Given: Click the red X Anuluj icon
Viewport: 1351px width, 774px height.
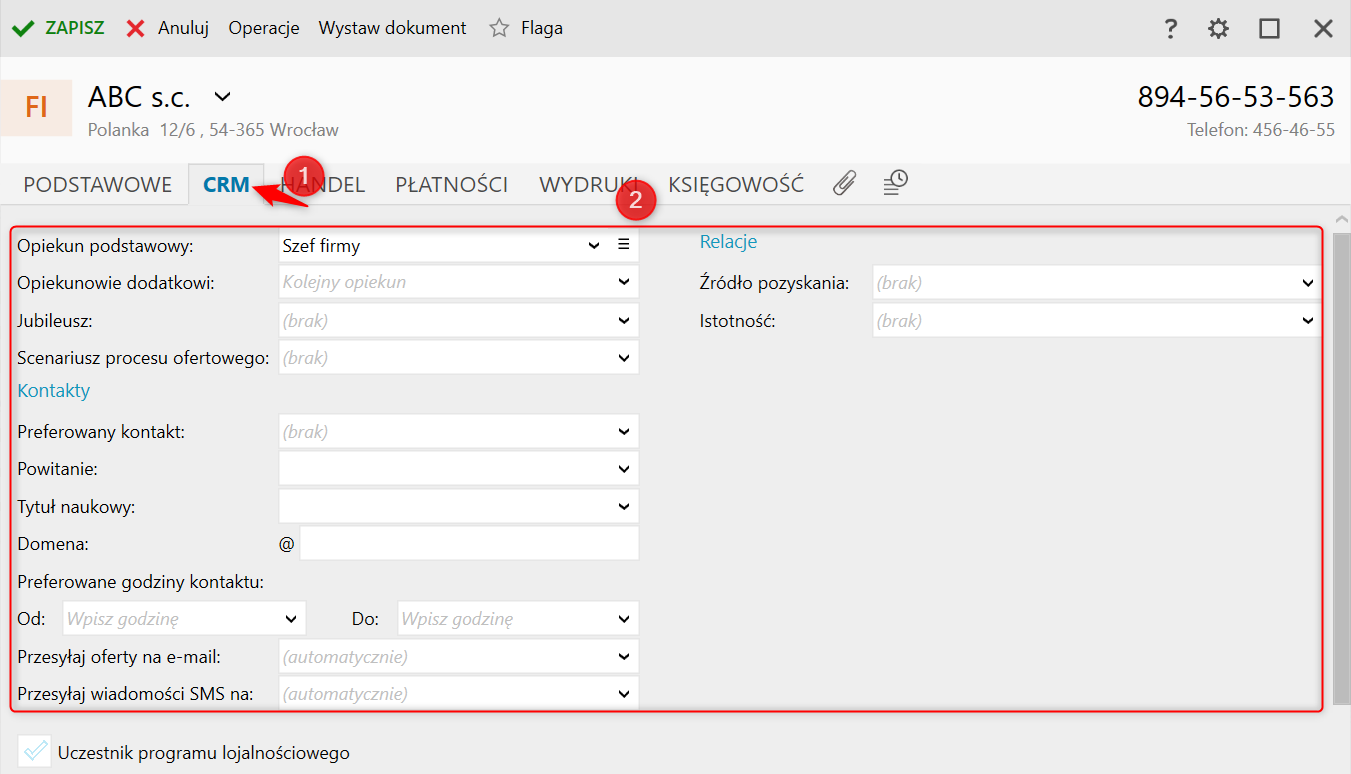Looking at the screenshot, I should tap(136, 28).
